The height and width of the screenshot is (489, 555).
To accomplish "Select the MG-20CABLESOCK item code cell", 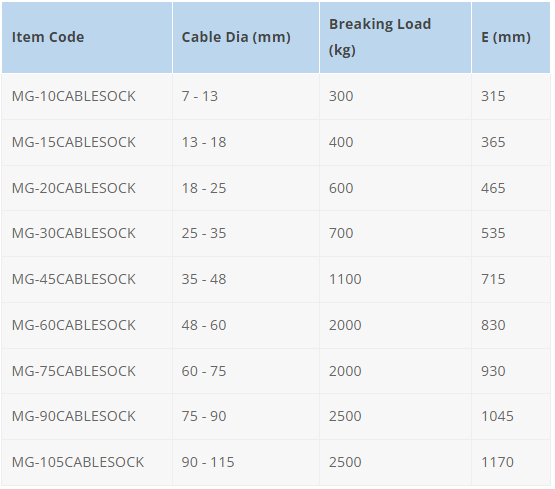I will click(87, 188).
